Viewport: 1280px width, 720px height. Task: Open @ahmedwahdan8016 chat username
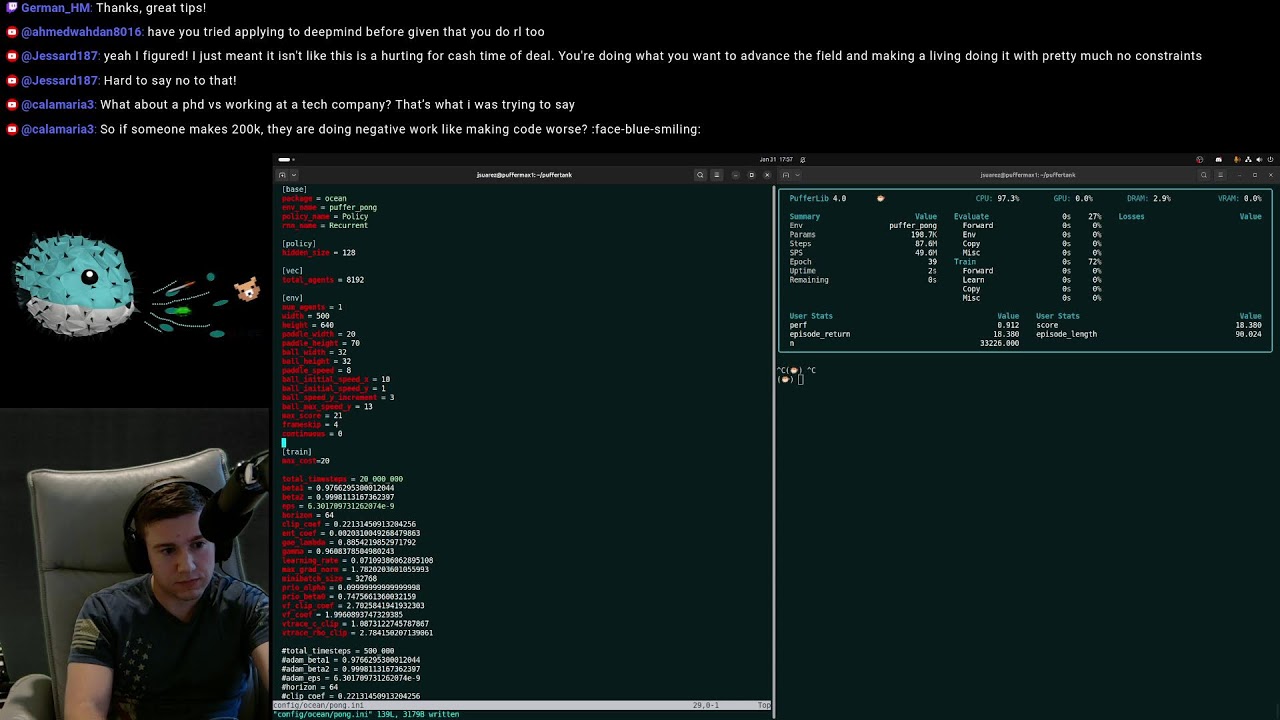(x=82, y=32)
